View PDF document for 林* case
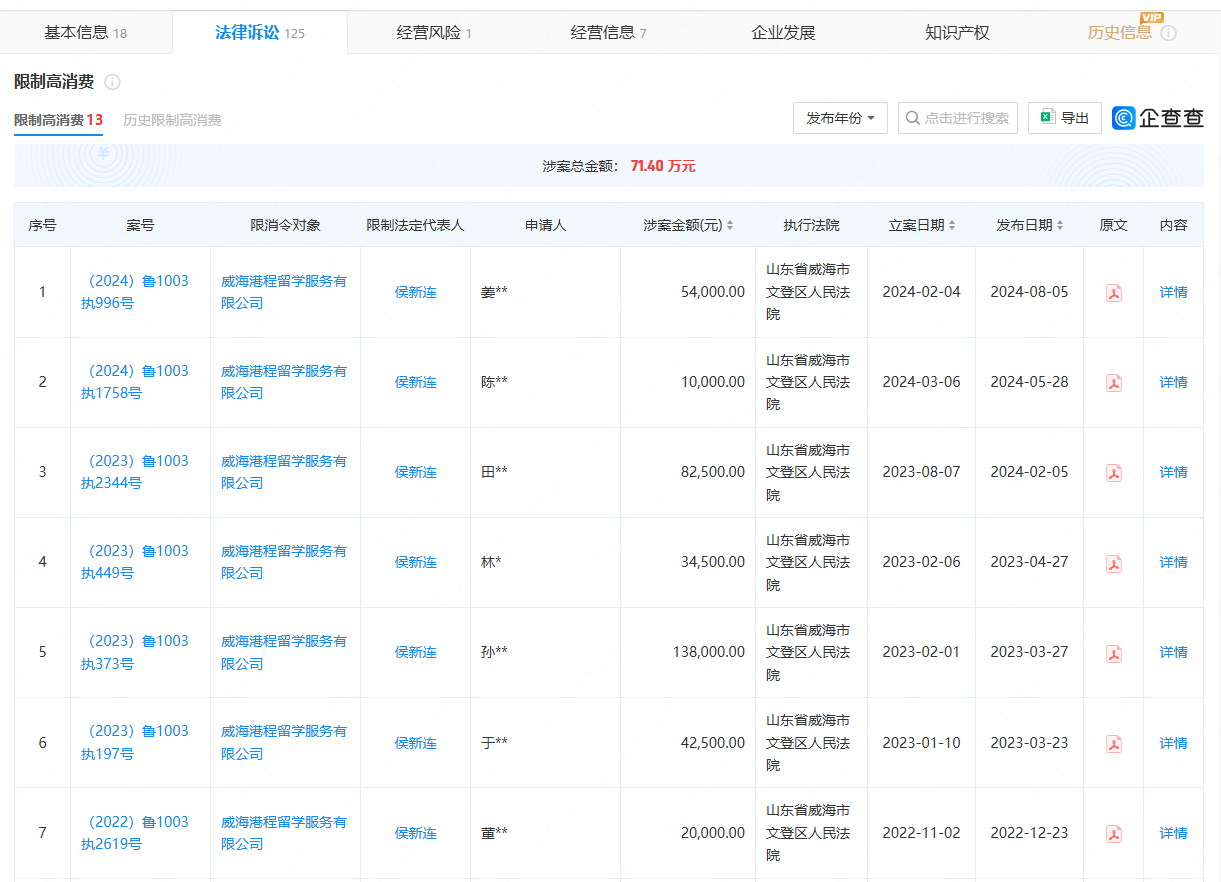 tap(1113, 563)
